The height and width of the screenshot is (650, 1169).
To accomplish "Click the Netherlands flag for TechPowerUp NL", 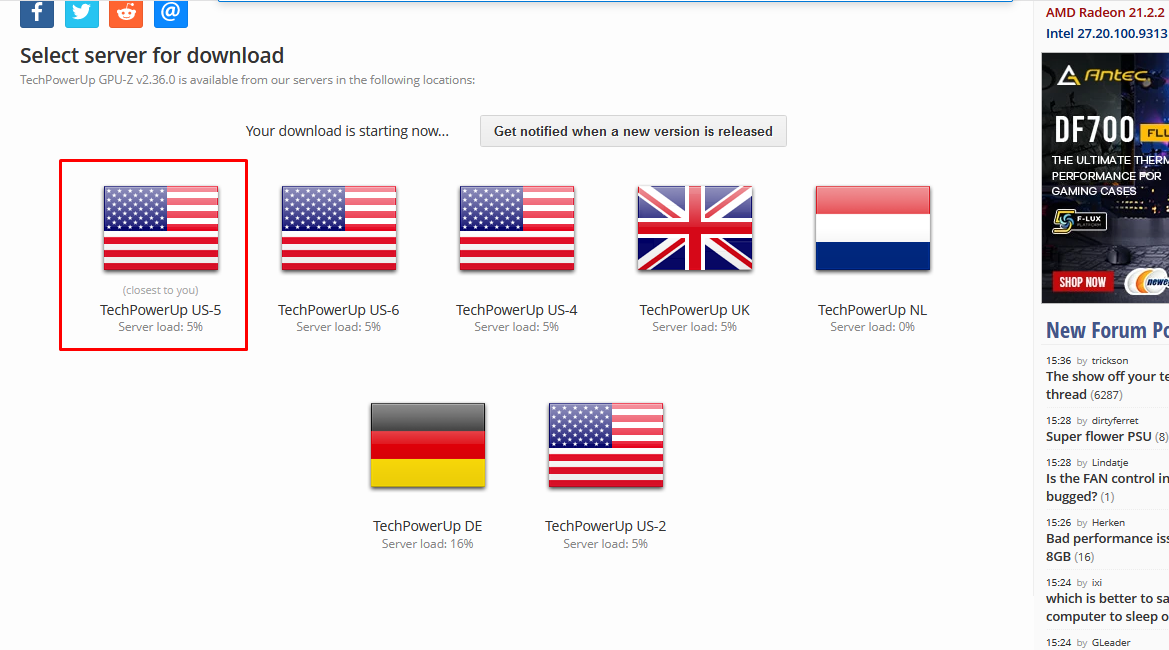I will tap(873, 228).
